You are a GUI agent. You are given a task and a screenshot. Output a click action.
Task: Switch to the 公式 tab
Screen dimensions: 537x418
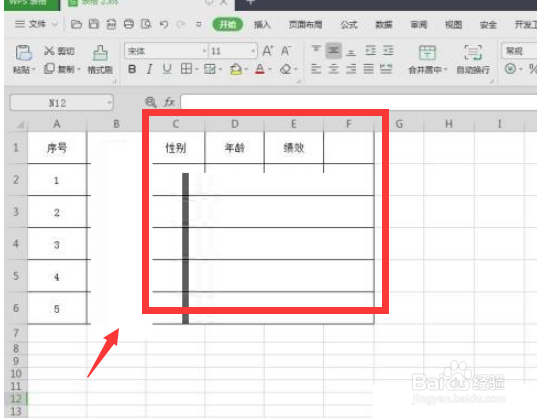pyautogui.click(x=349, y=24)
